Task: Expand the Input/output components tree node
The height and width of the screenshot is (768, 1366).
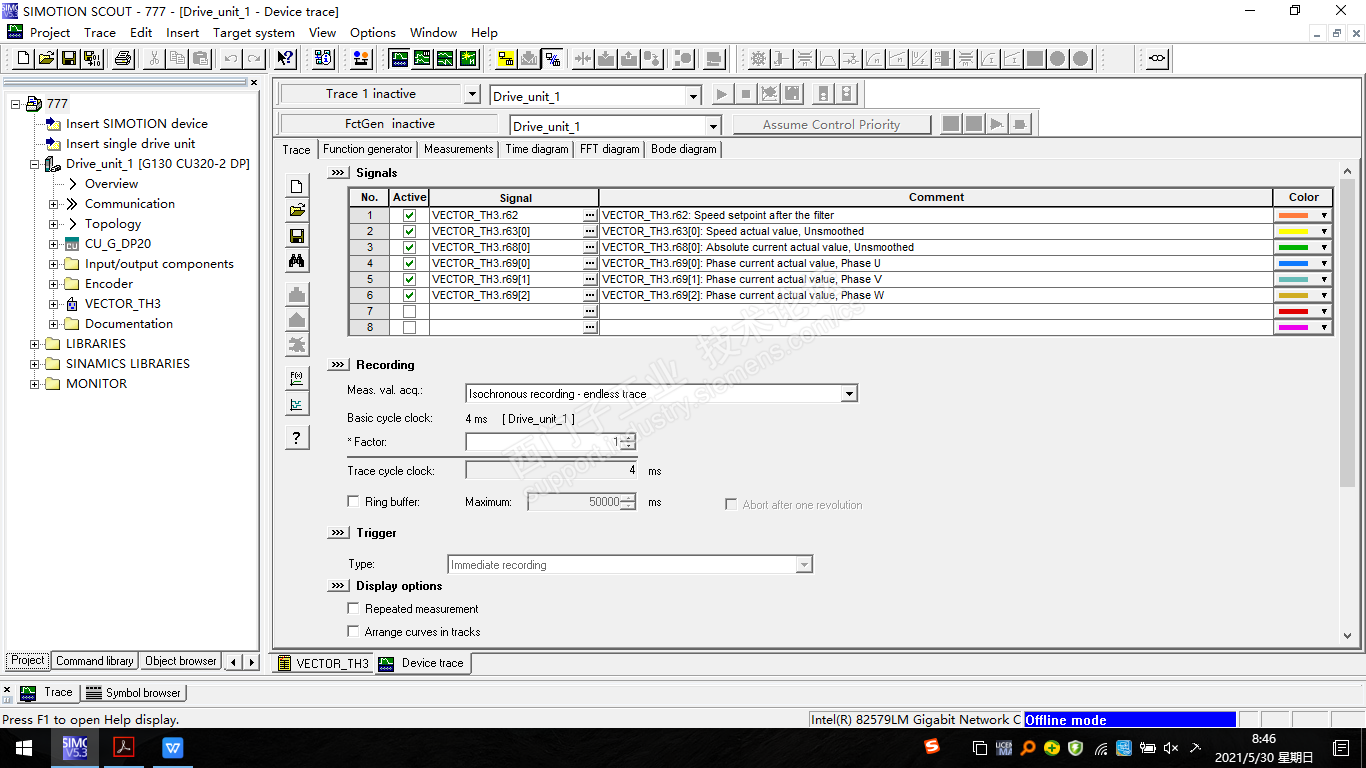Action: pyautogui.click(x=54, y=264)
